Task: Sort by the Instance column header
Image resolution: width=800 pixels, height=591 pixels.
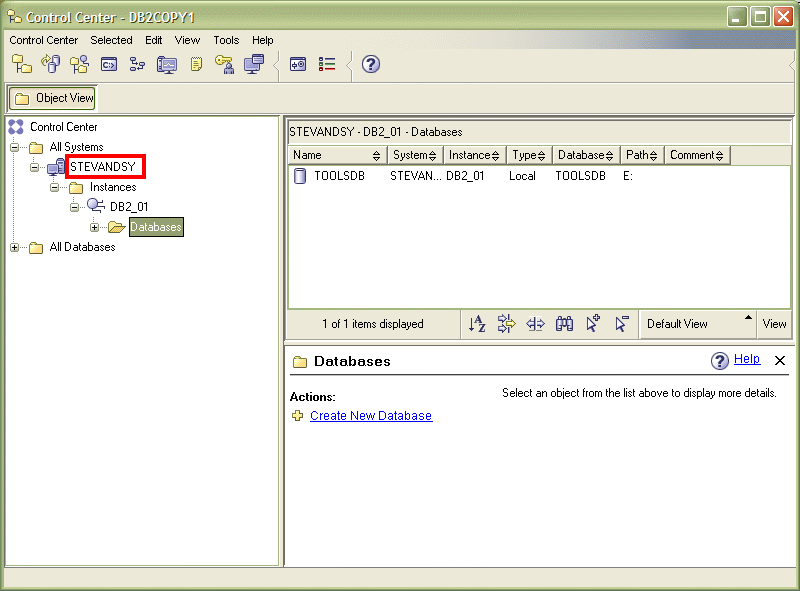Action: click(474, 155)
